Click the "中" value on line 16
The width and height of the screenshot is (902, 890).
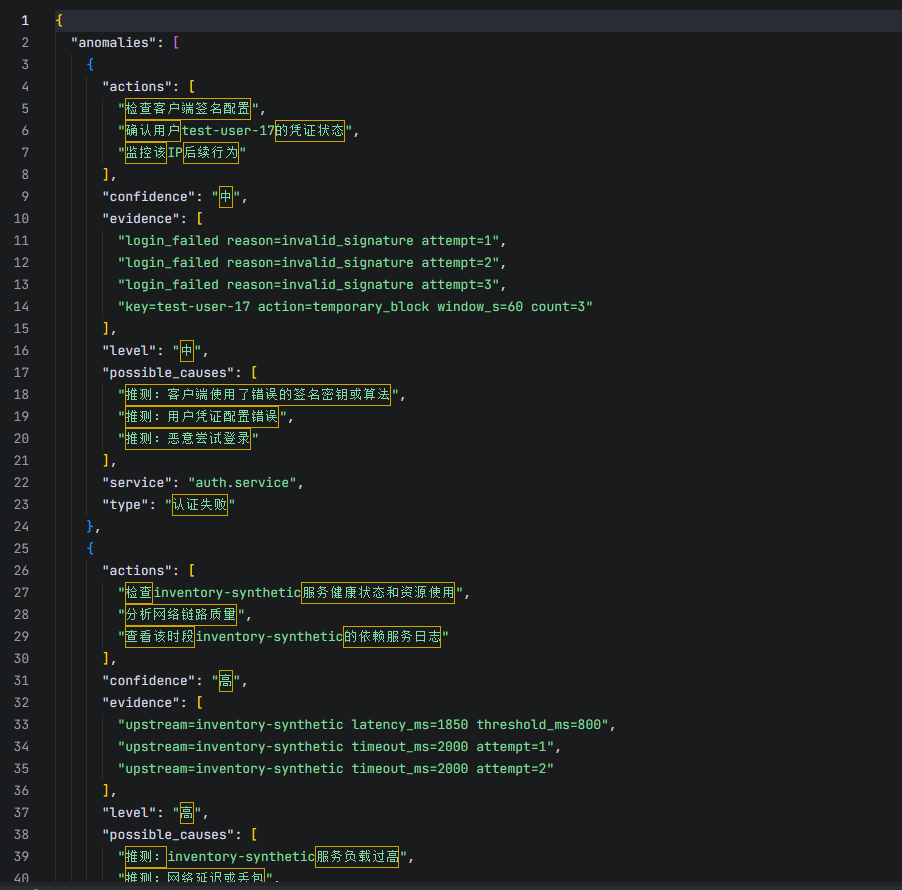(186, 351)
